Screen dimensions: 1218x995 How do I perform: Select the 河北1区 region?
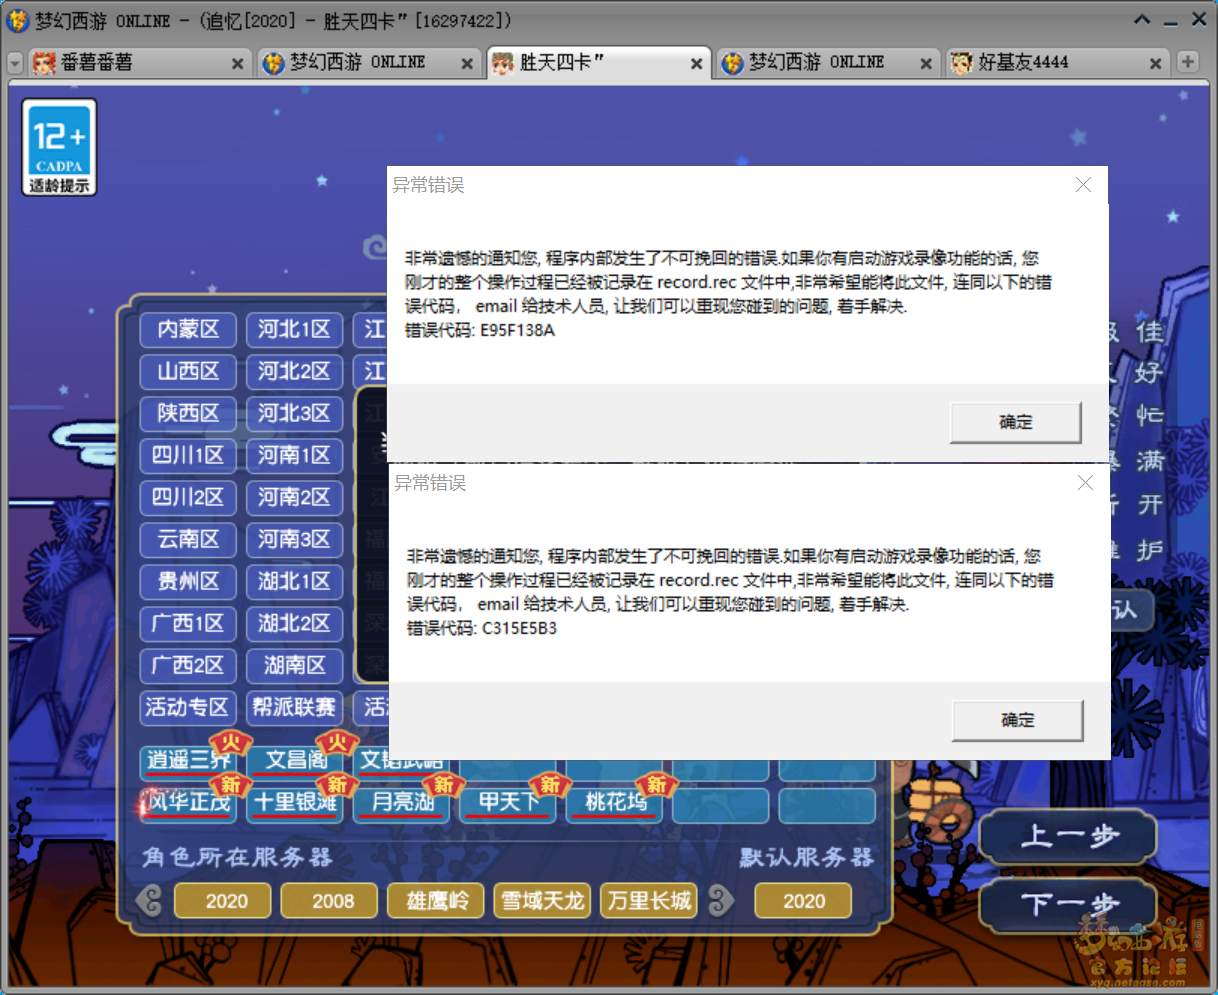pos(294,329)
